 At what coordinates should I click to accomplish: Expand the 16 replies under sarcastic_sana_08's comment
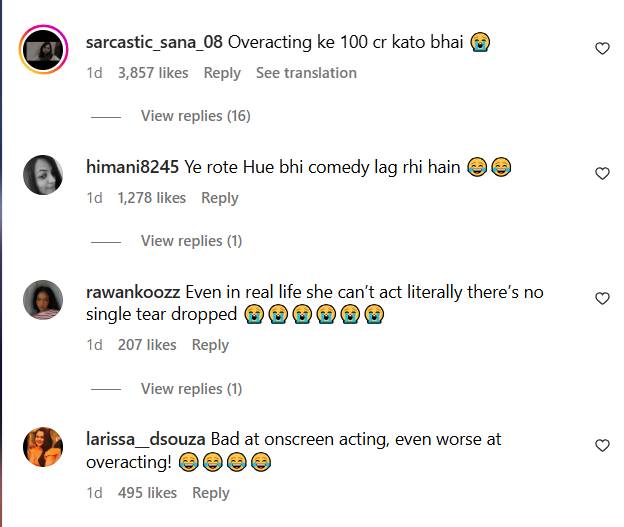(195, 116)
